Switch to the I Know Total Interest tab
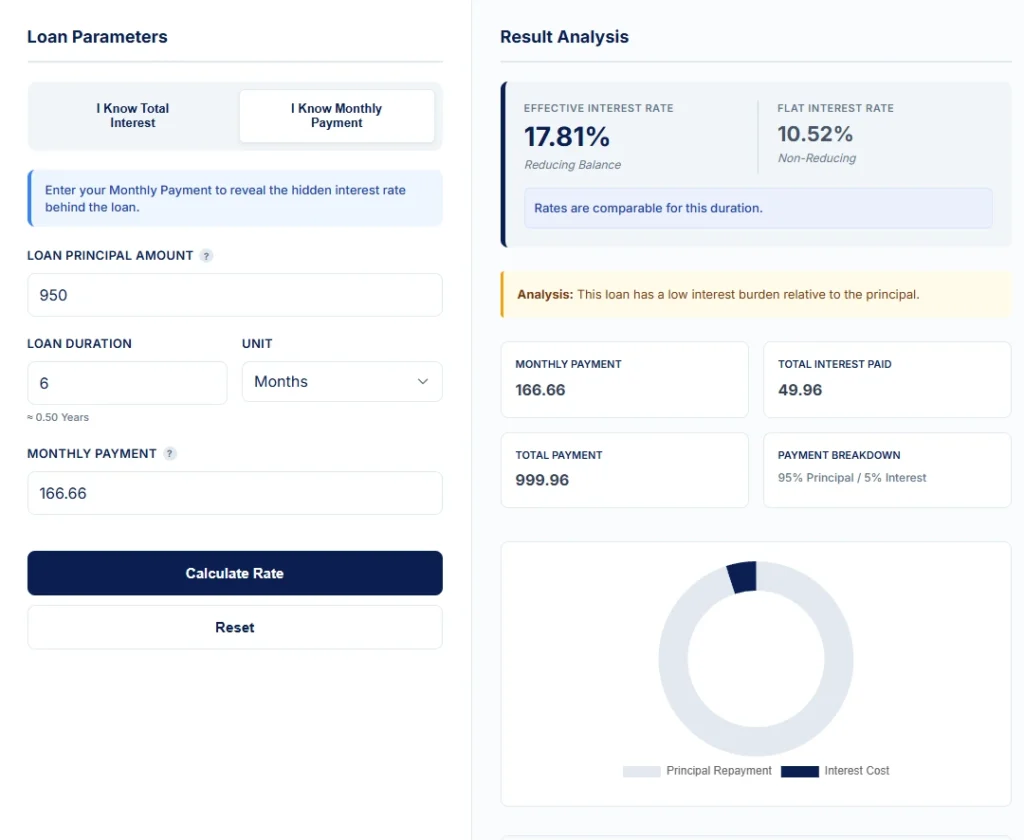Viewport: 1024px width, 840px height. point(133,115)
